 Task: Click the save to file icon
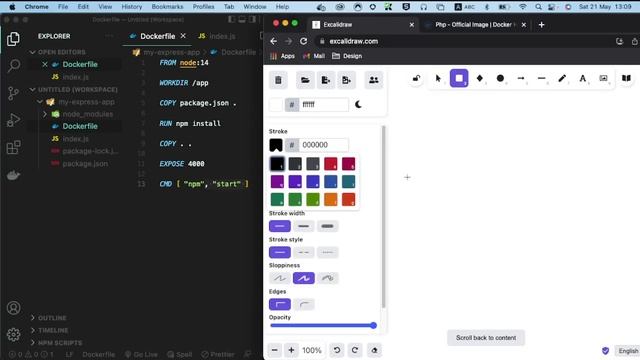click(x=326, y=80)
